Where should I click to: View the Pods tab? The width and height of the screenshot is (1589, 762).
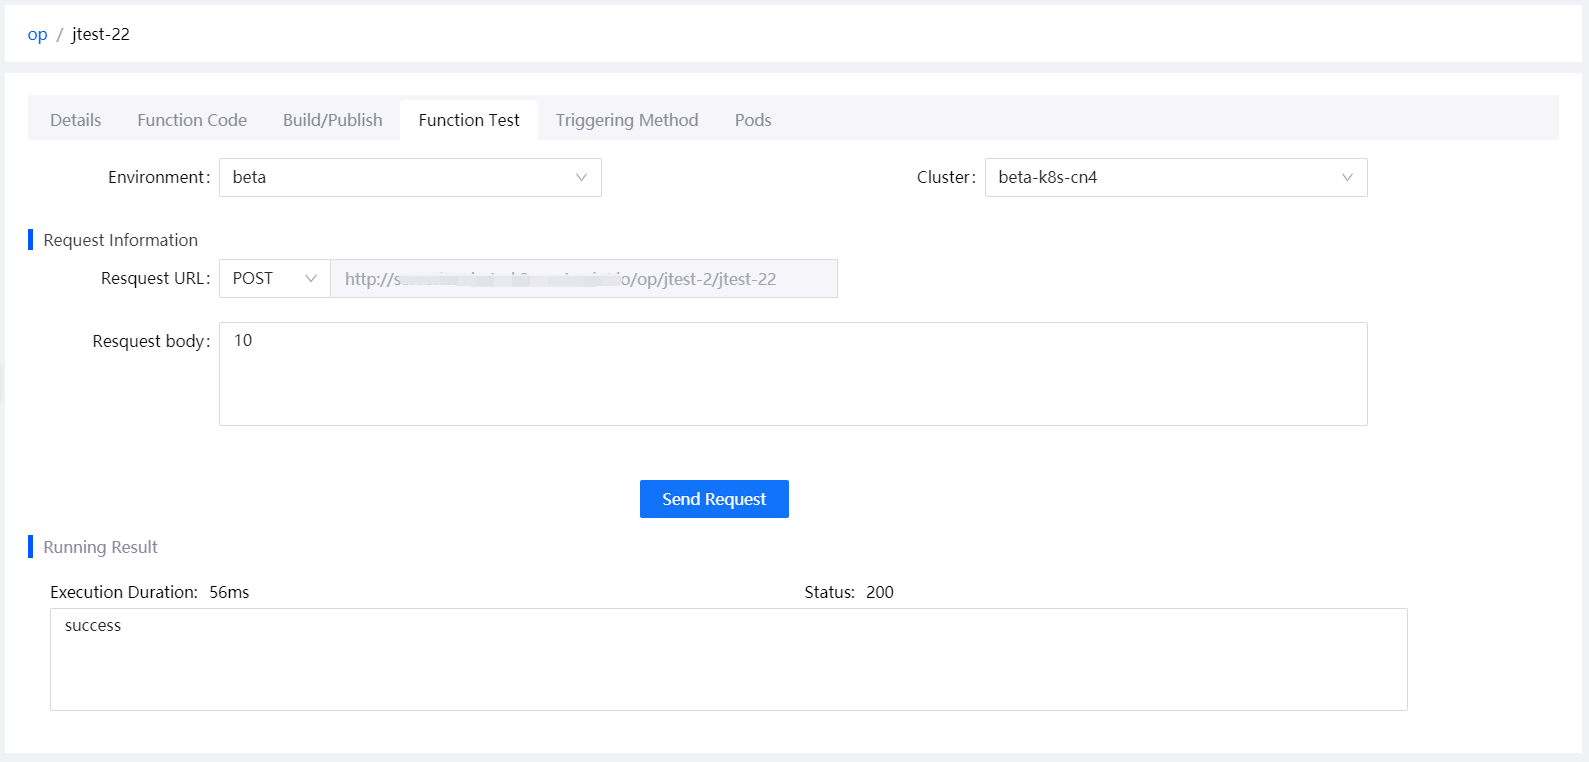(x=753, y=120)
